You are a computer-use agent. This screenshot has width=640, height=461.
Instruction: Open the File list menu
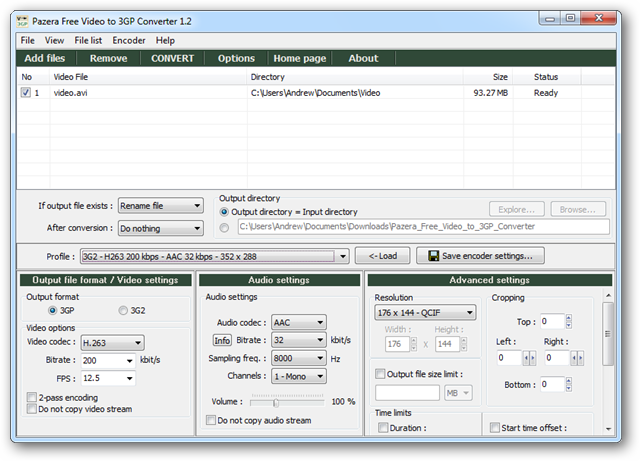[x=88, y=40]
